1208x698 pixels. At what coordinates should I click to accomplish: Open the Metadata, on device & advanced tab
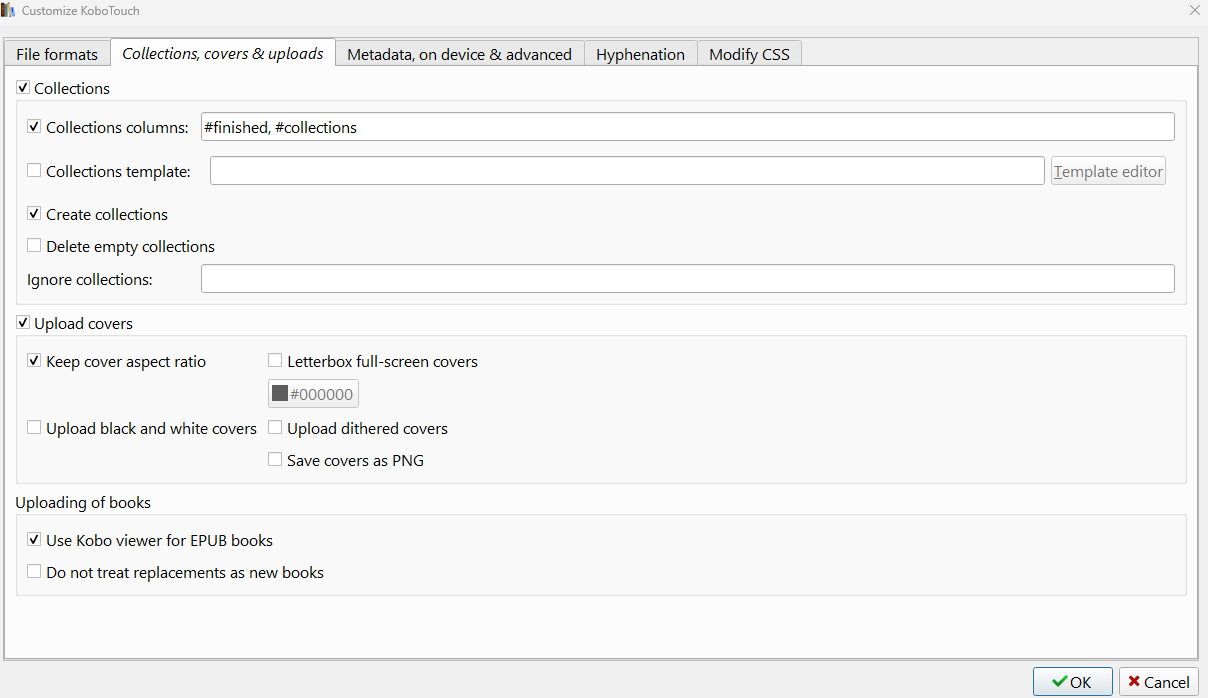click(459, 54)
